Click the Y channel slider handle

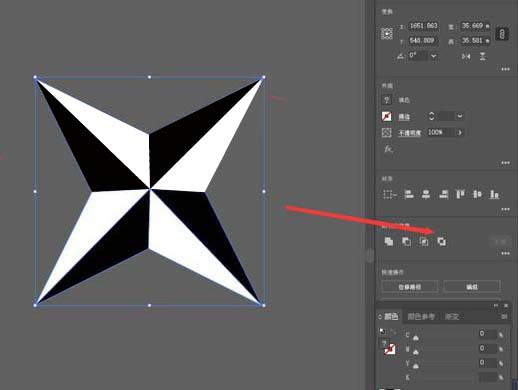point(416,366)
